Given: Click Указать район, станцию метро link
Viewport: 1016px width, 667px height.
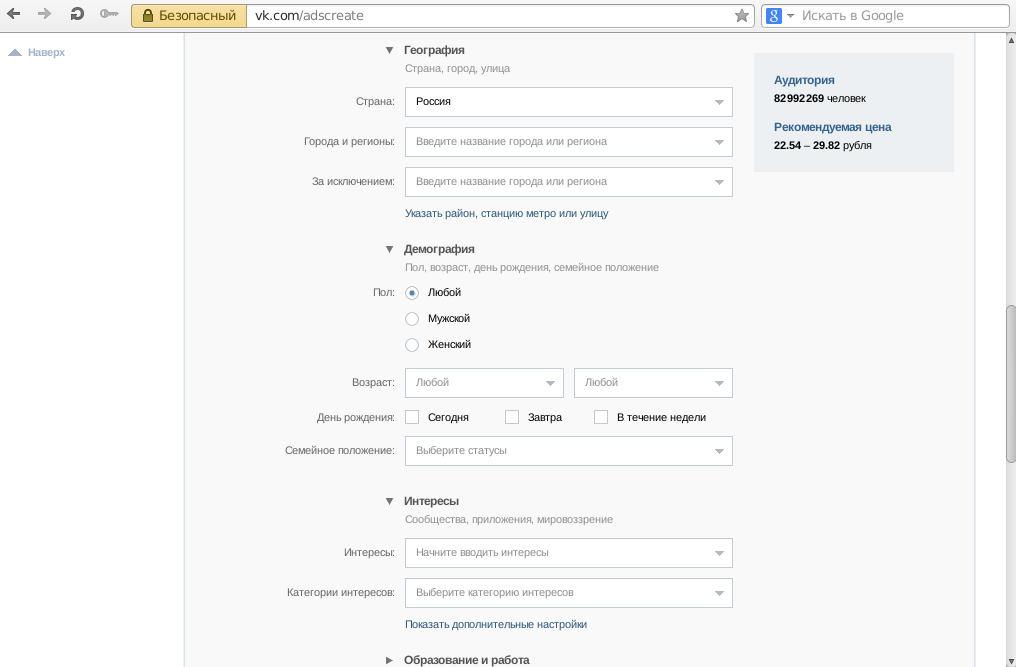Looking at the screenshot, I should click(x=506, y=213).
